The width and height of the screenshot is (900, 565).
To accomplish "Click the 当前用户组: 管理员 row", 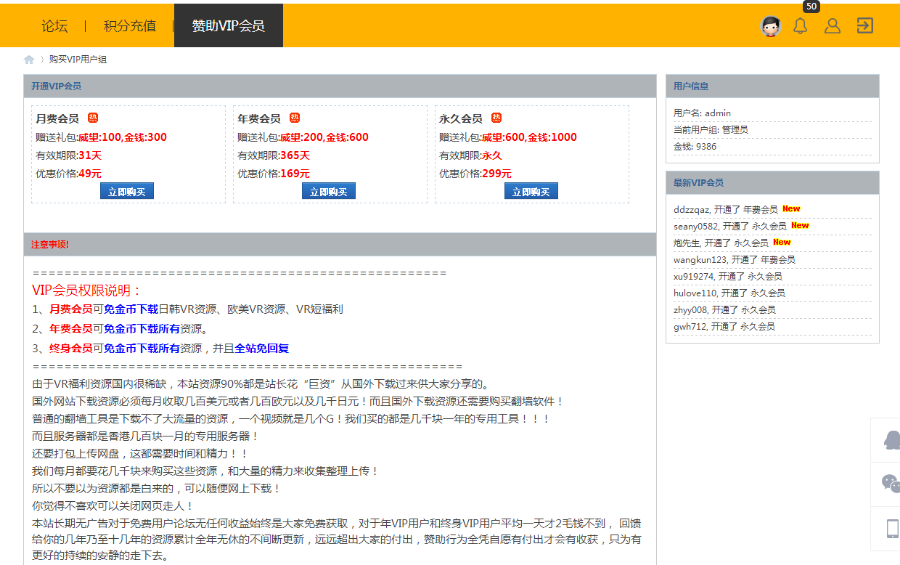I will 772,130.
